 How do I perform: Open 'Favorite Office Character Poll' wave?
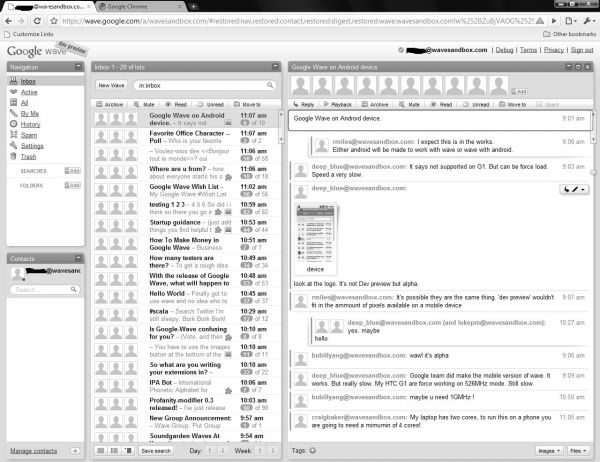[186, 137]
